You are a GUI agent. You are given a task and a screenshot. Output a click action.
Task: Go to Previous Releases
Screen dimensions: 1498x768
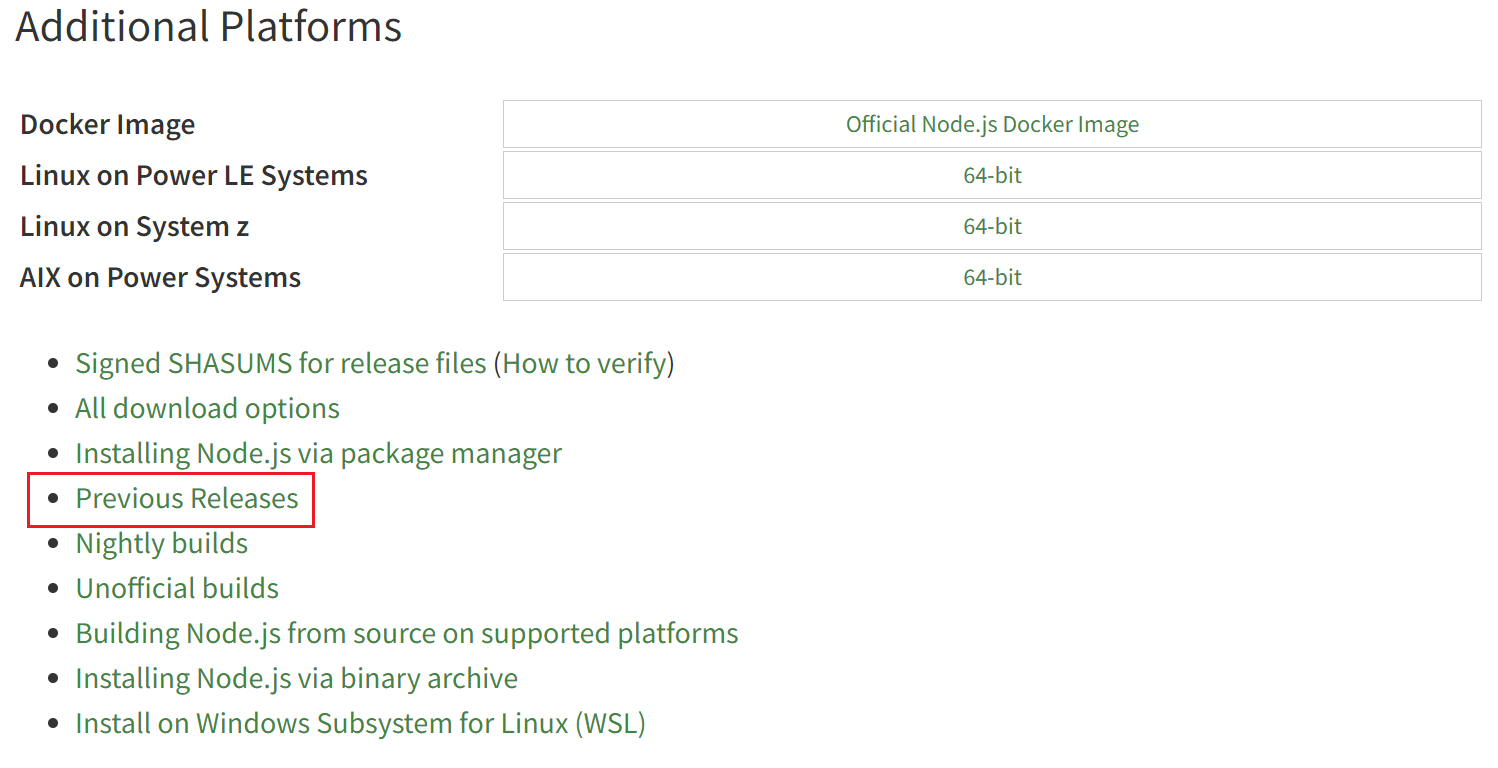pos(187,498)
